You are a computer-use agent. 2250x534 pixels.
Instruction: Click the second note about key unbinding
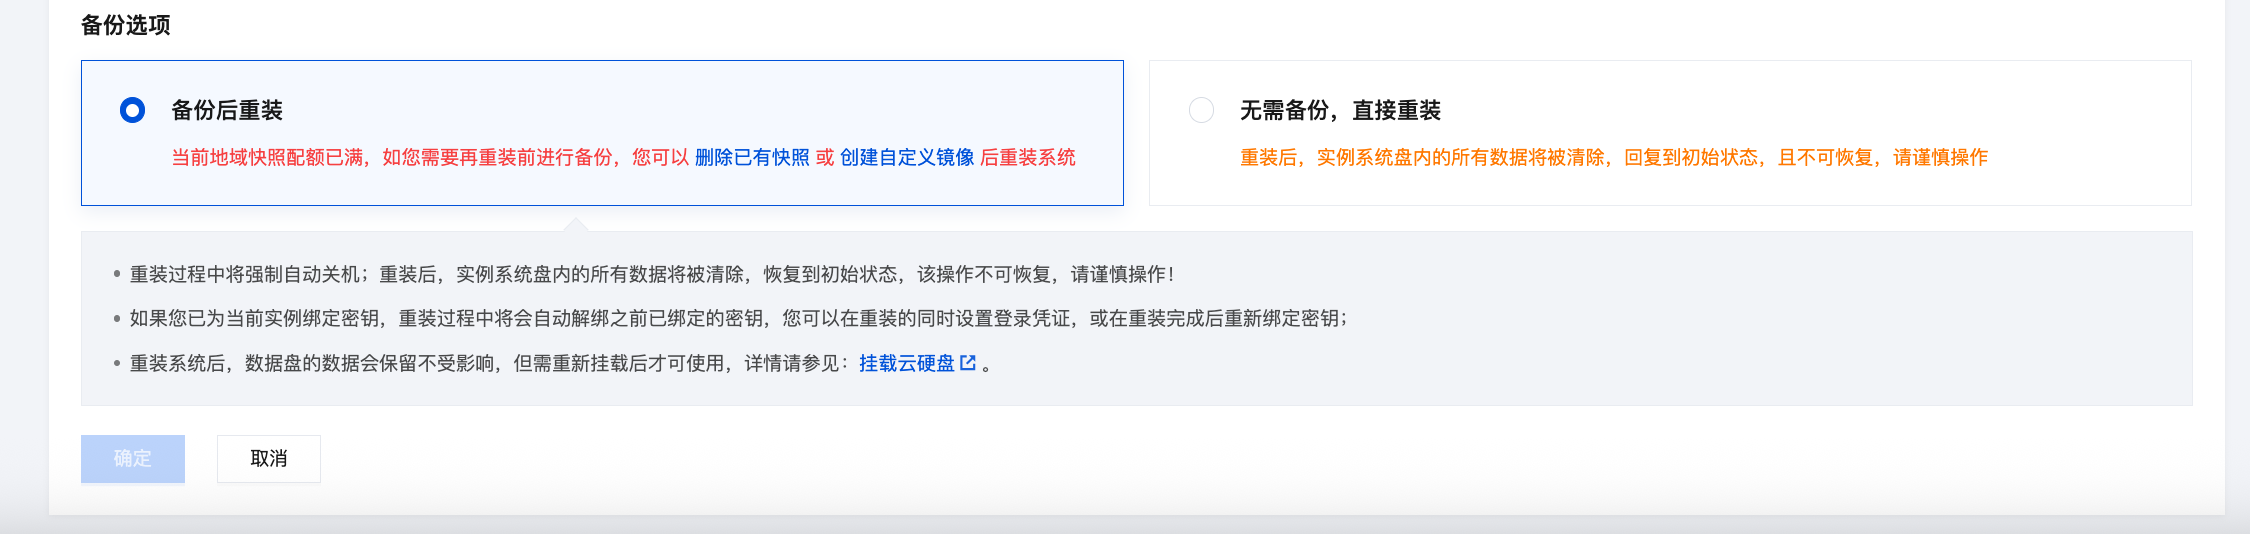[x=738, y=319]
